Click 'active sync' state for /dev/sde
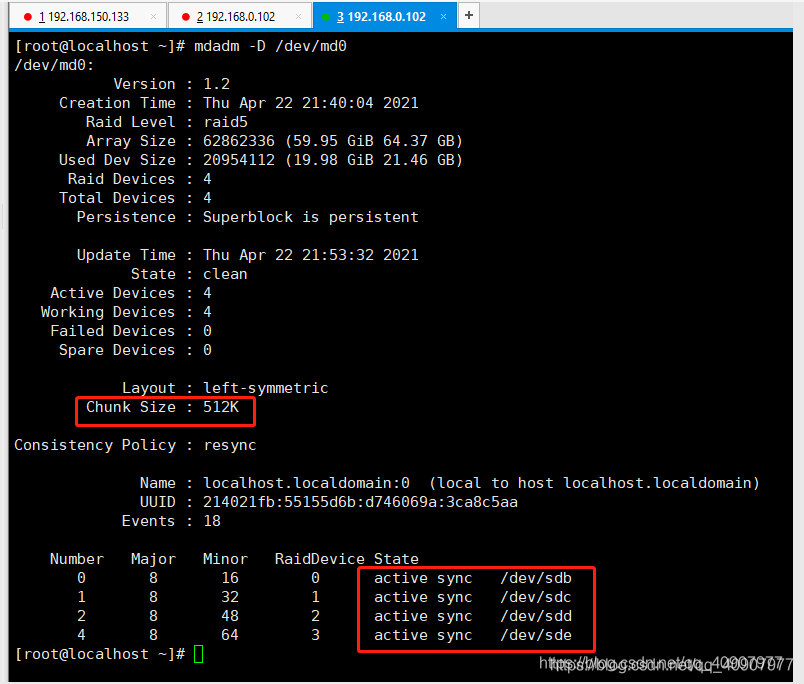 tap(424, 635)
